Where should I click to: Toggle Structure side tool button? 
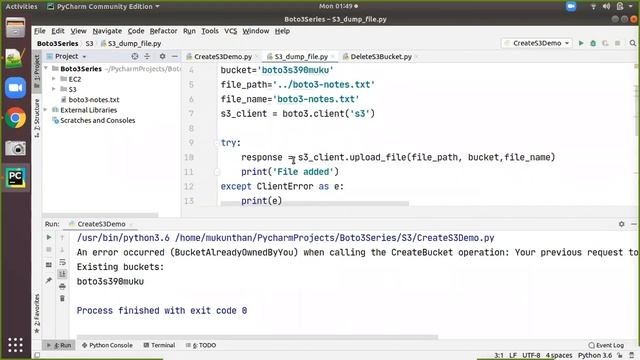(37, 118)
